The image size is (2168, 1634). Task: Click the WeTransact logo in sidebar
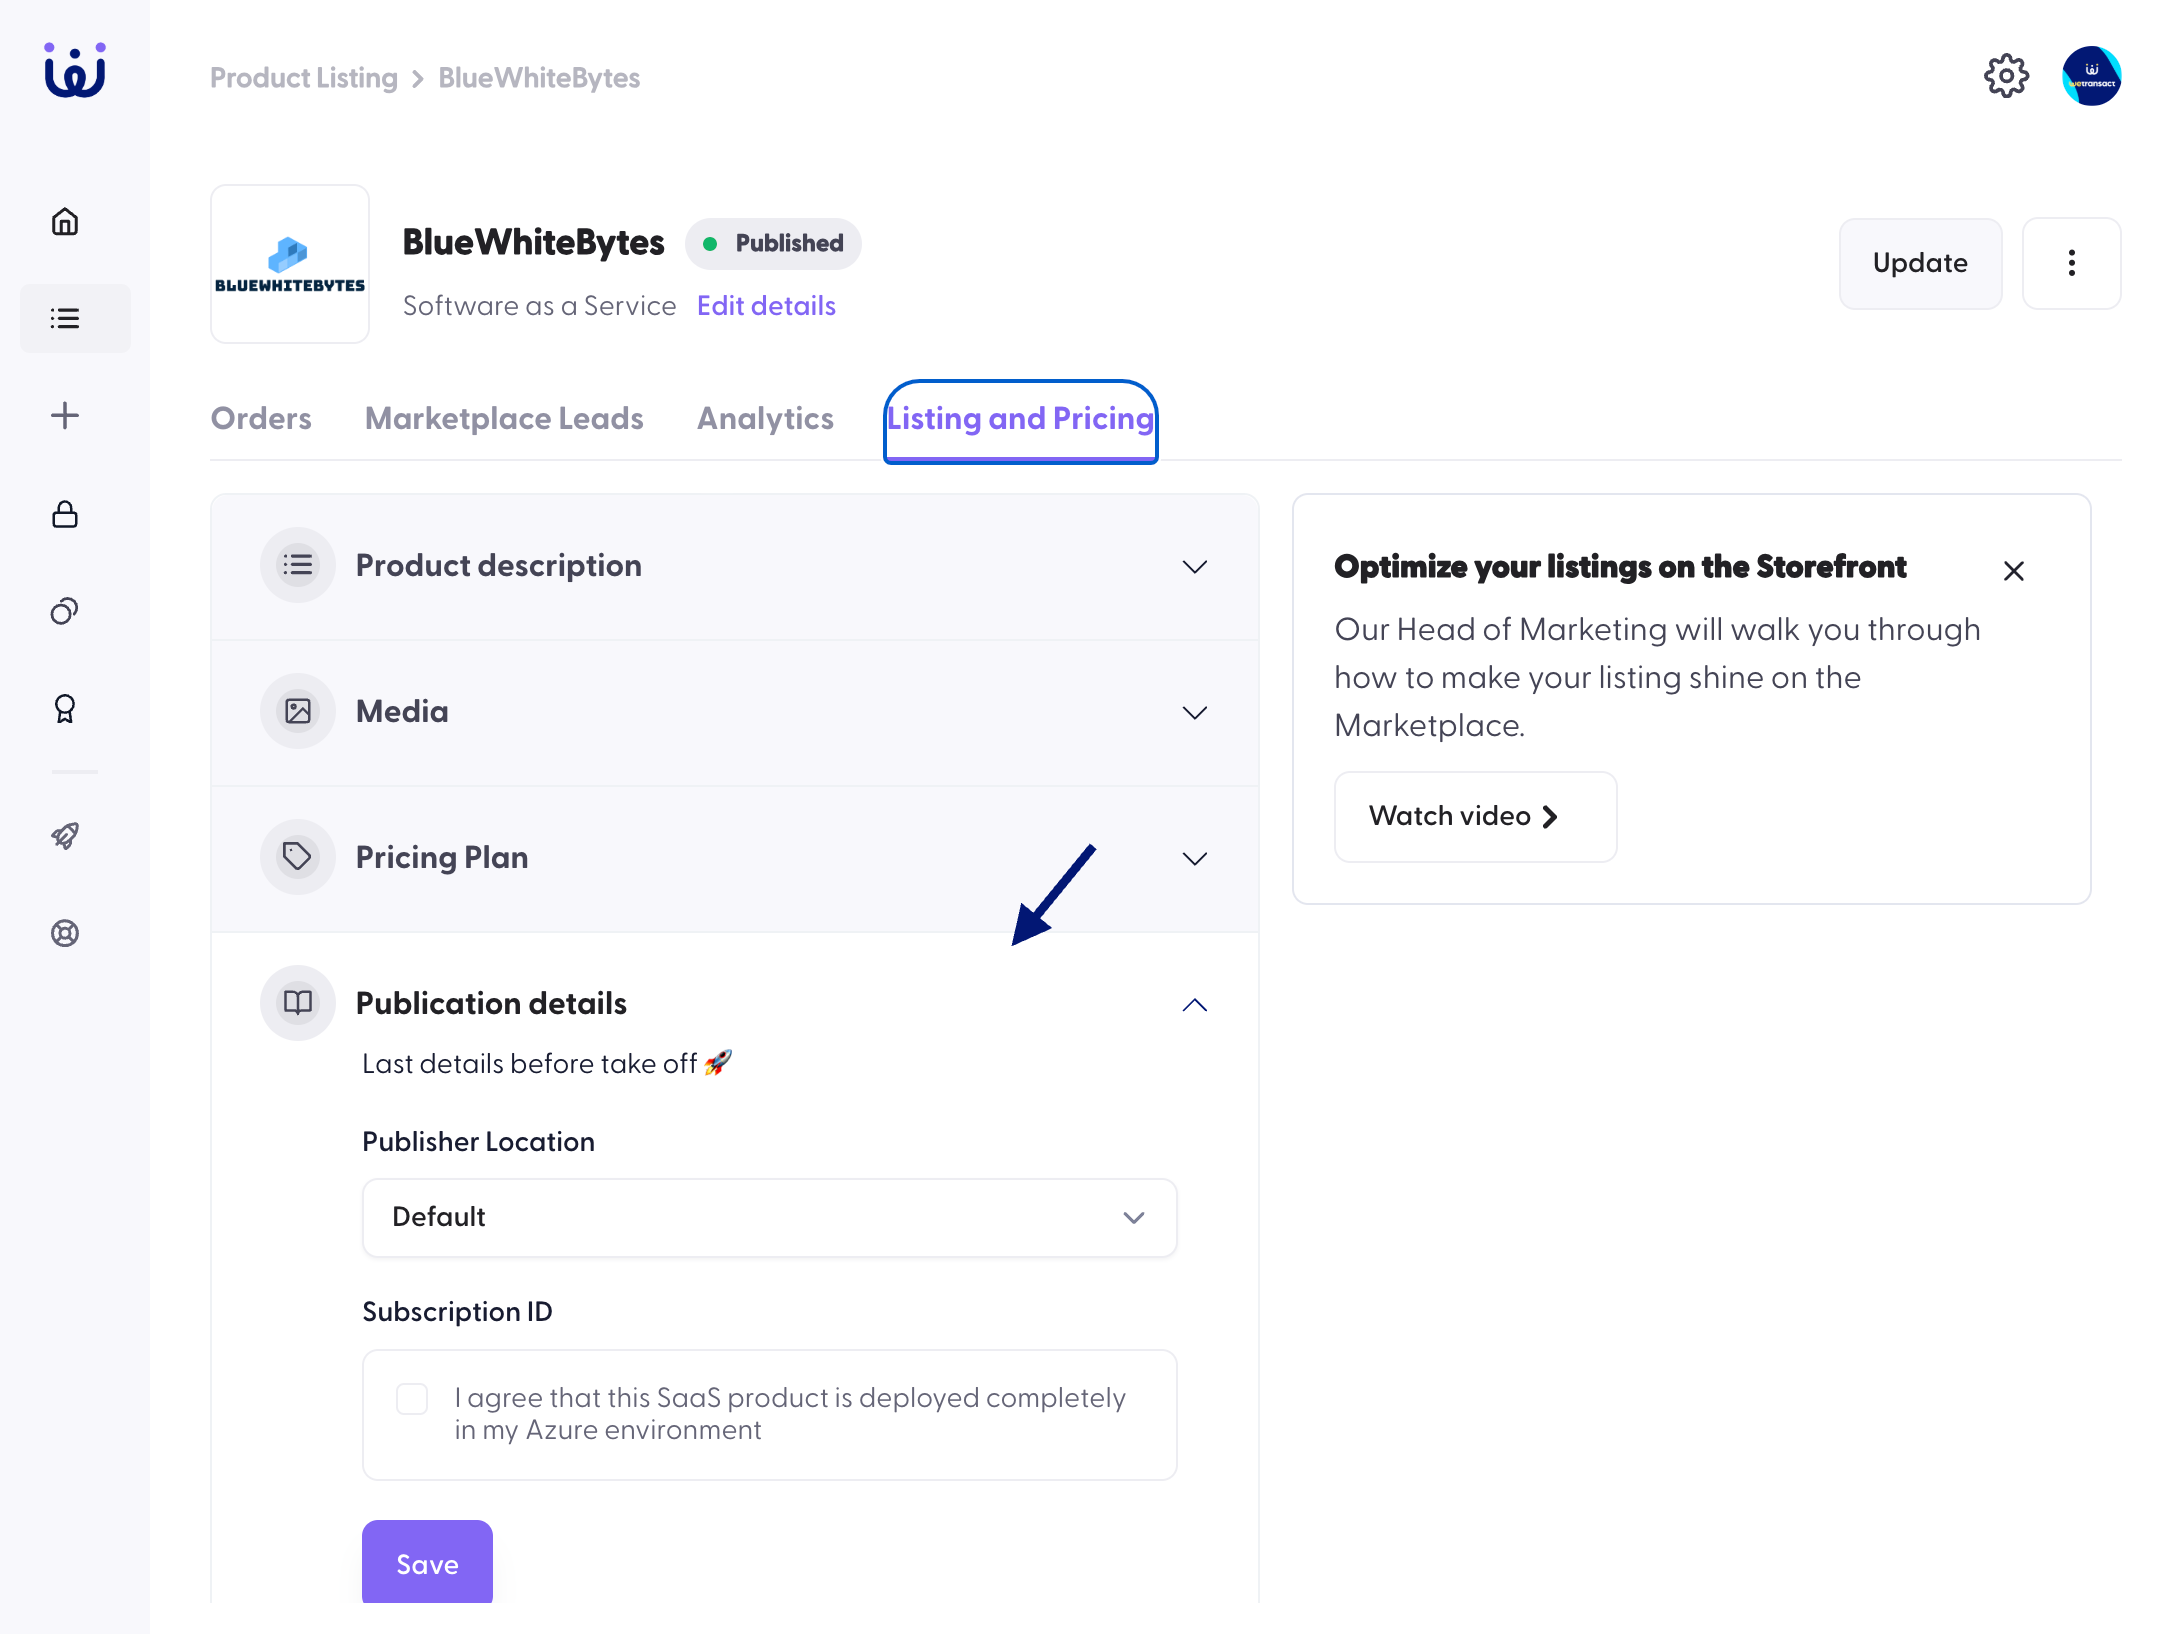75,70
